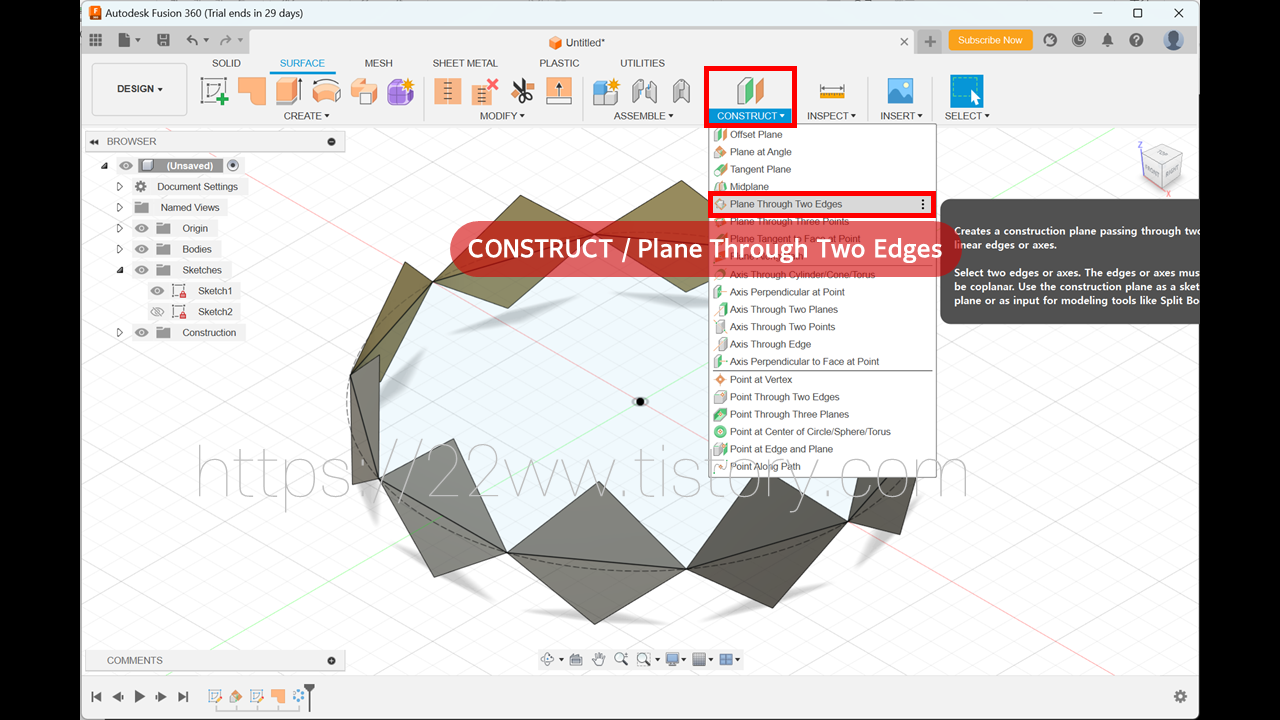Select the surface Revolve tool icon
This screenshot has height=720, width=1280.
click(326, 91)
